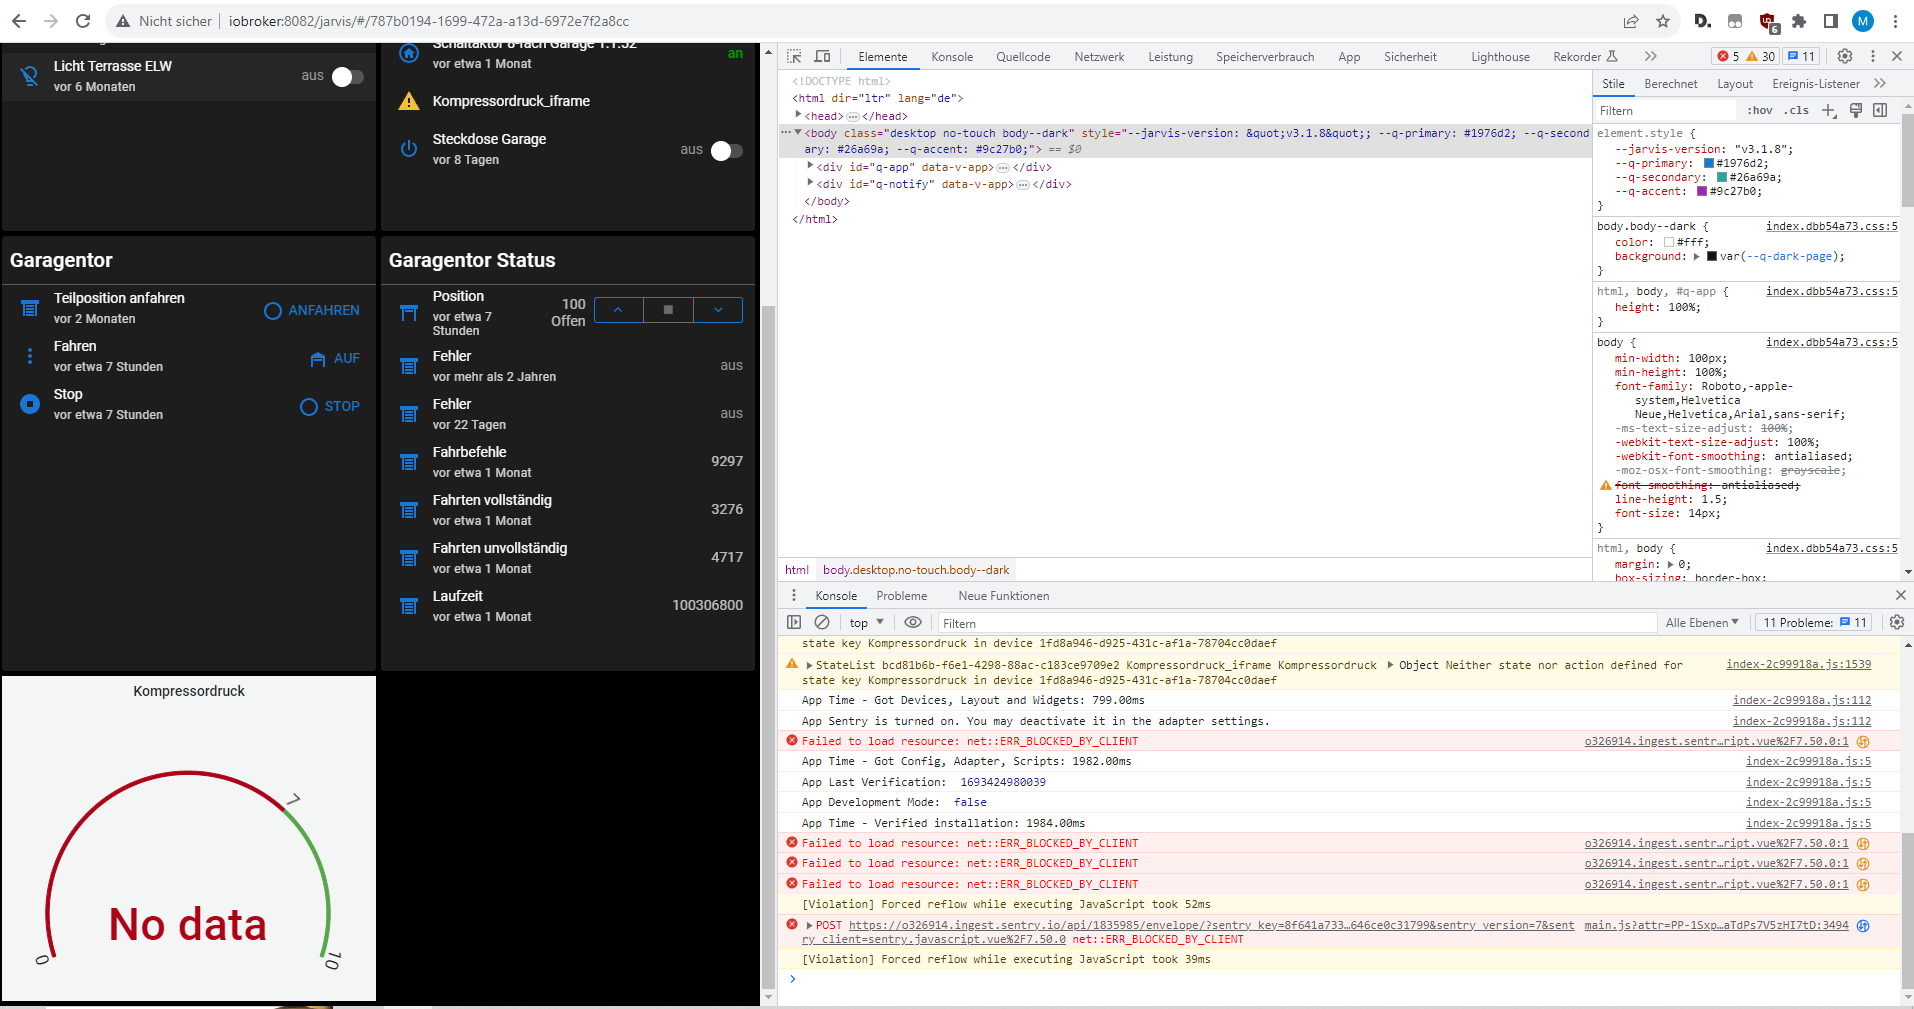Open the index-2c99918a.js:1539 source link
This screenshot has height=1009, width=1914.
[x=1798, y=664]
